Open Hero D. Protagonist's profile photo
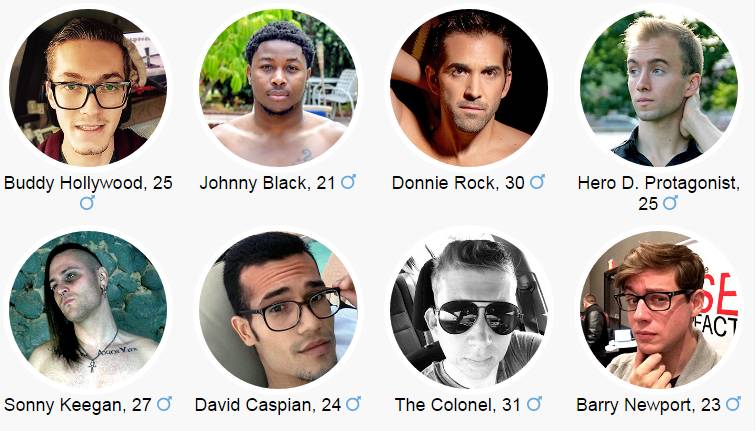Image resolution: width=755 pixels, height=431 pixels. (x=659, y=88)
